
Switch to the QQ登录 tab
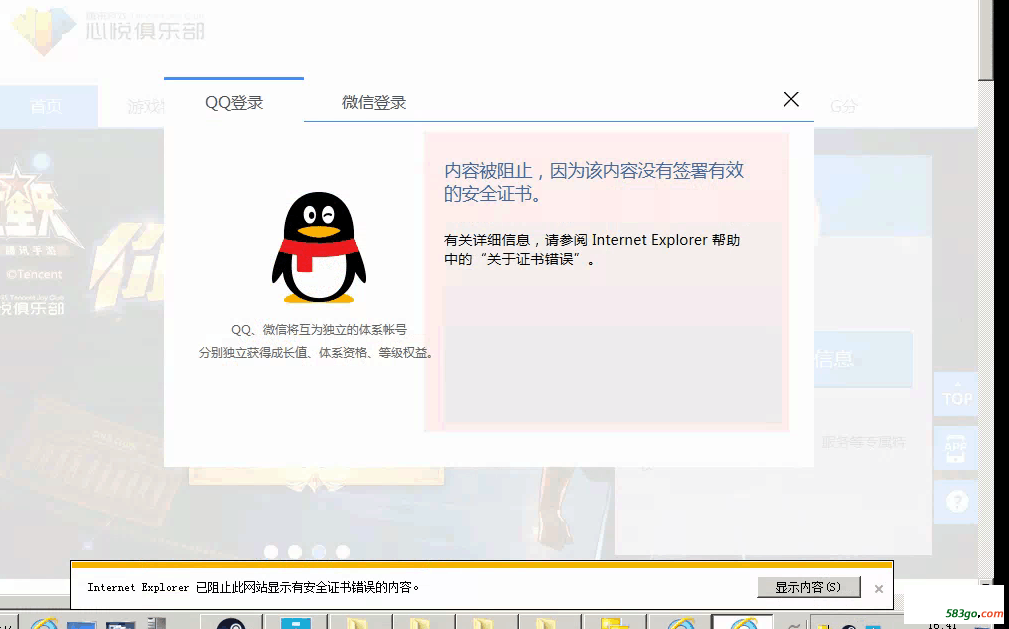(234, 102)
